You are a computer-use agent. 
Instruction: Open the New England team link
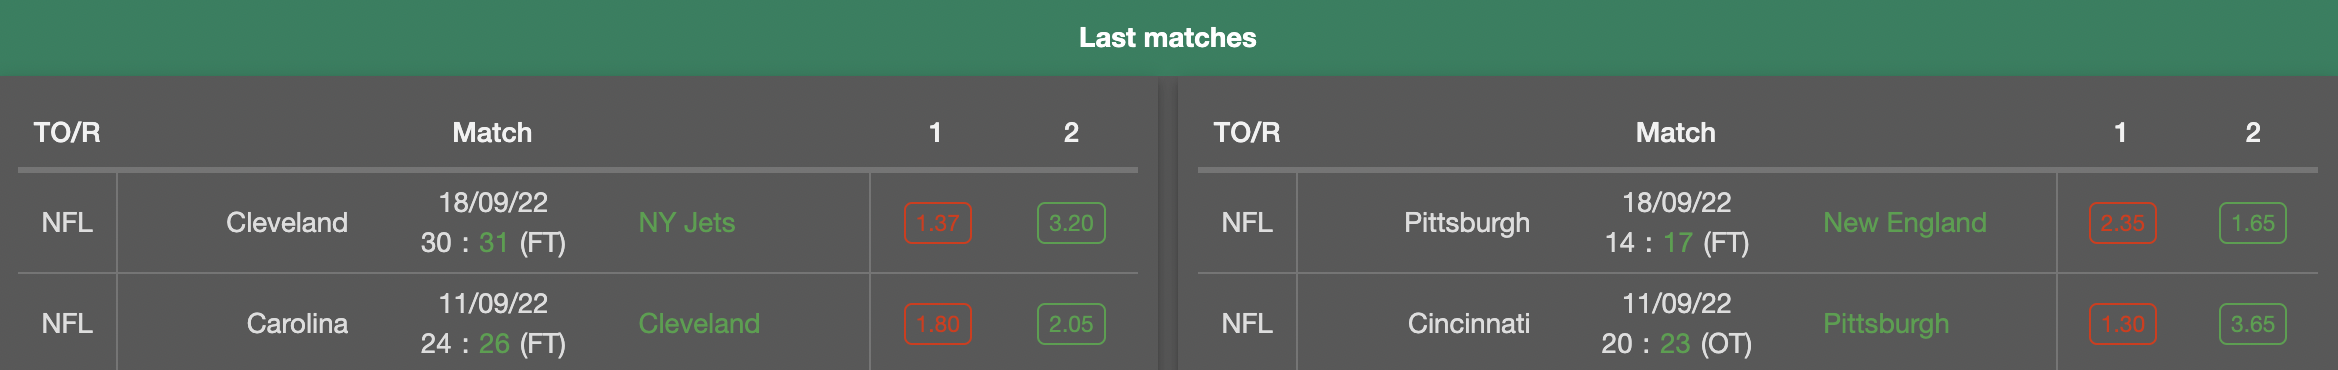(x=1905, y=223)
